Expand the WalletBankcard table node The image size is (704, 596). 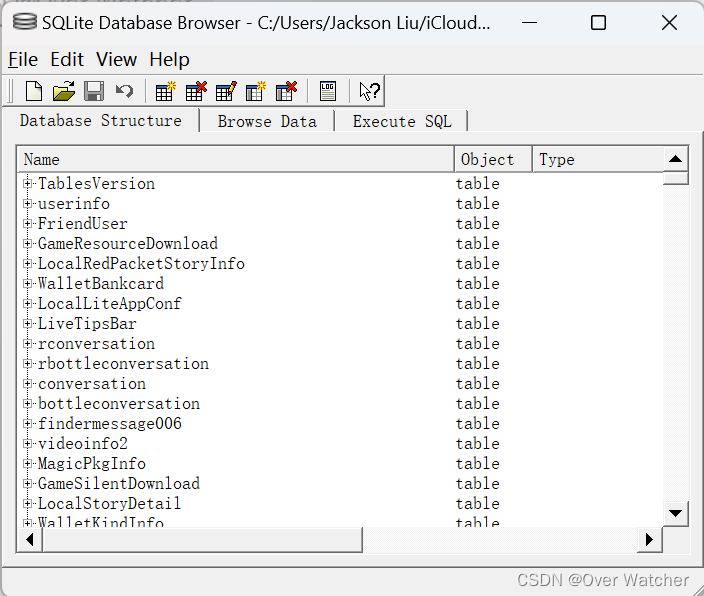click(27, 283)
